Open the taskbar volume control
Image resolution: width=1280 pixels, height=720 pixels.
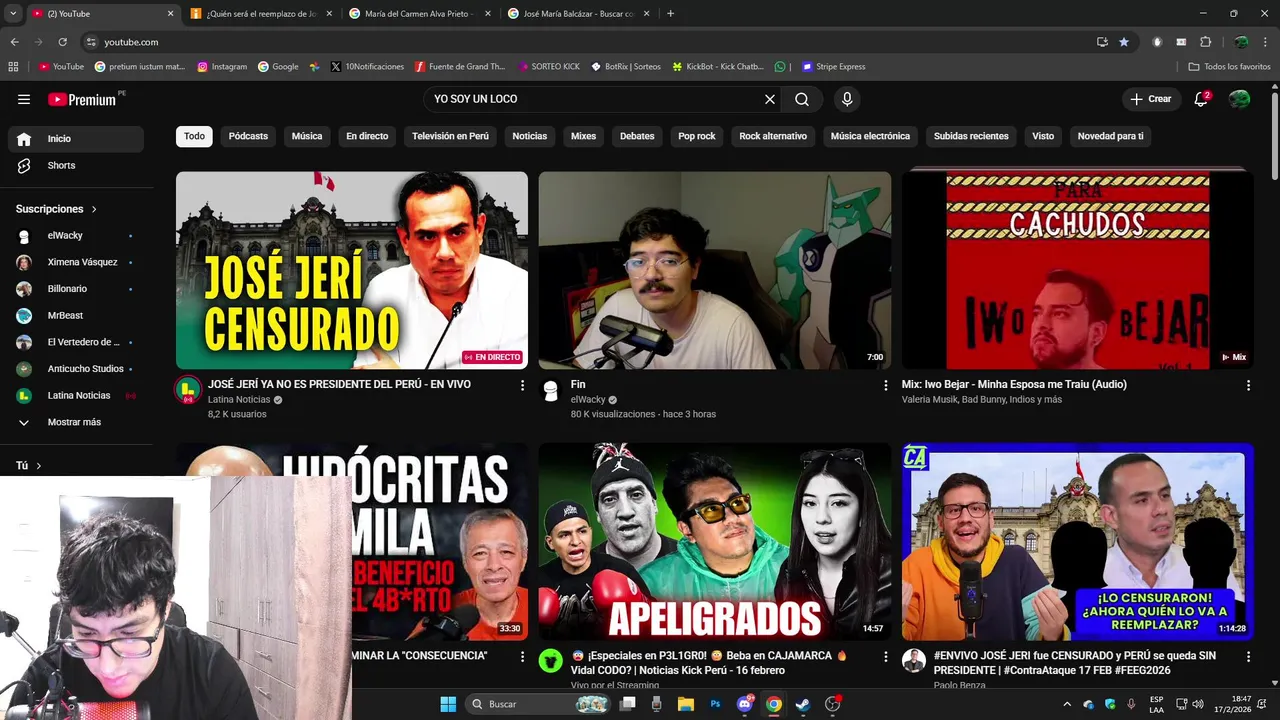tap(1198, 704)
